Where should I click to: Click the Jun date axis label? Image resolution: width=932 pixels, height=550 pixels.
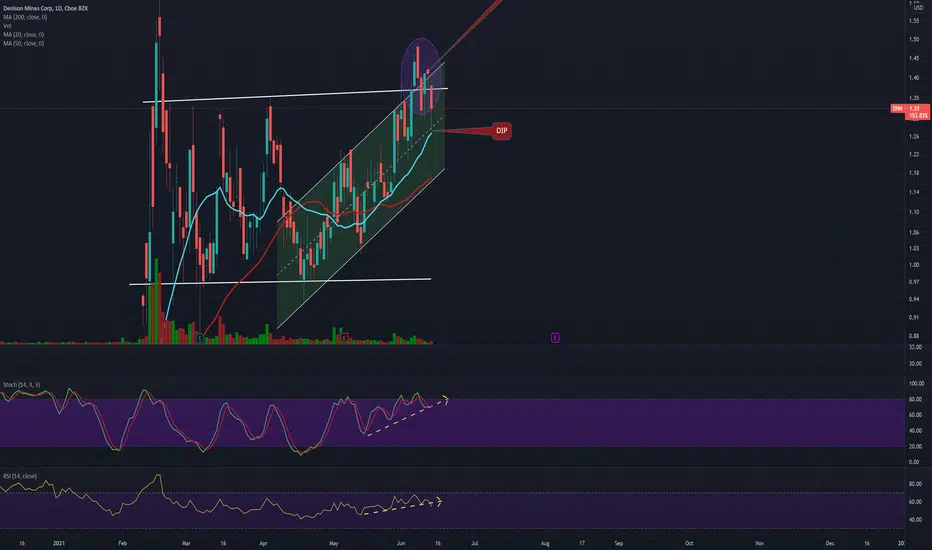[x=401, y=543]
